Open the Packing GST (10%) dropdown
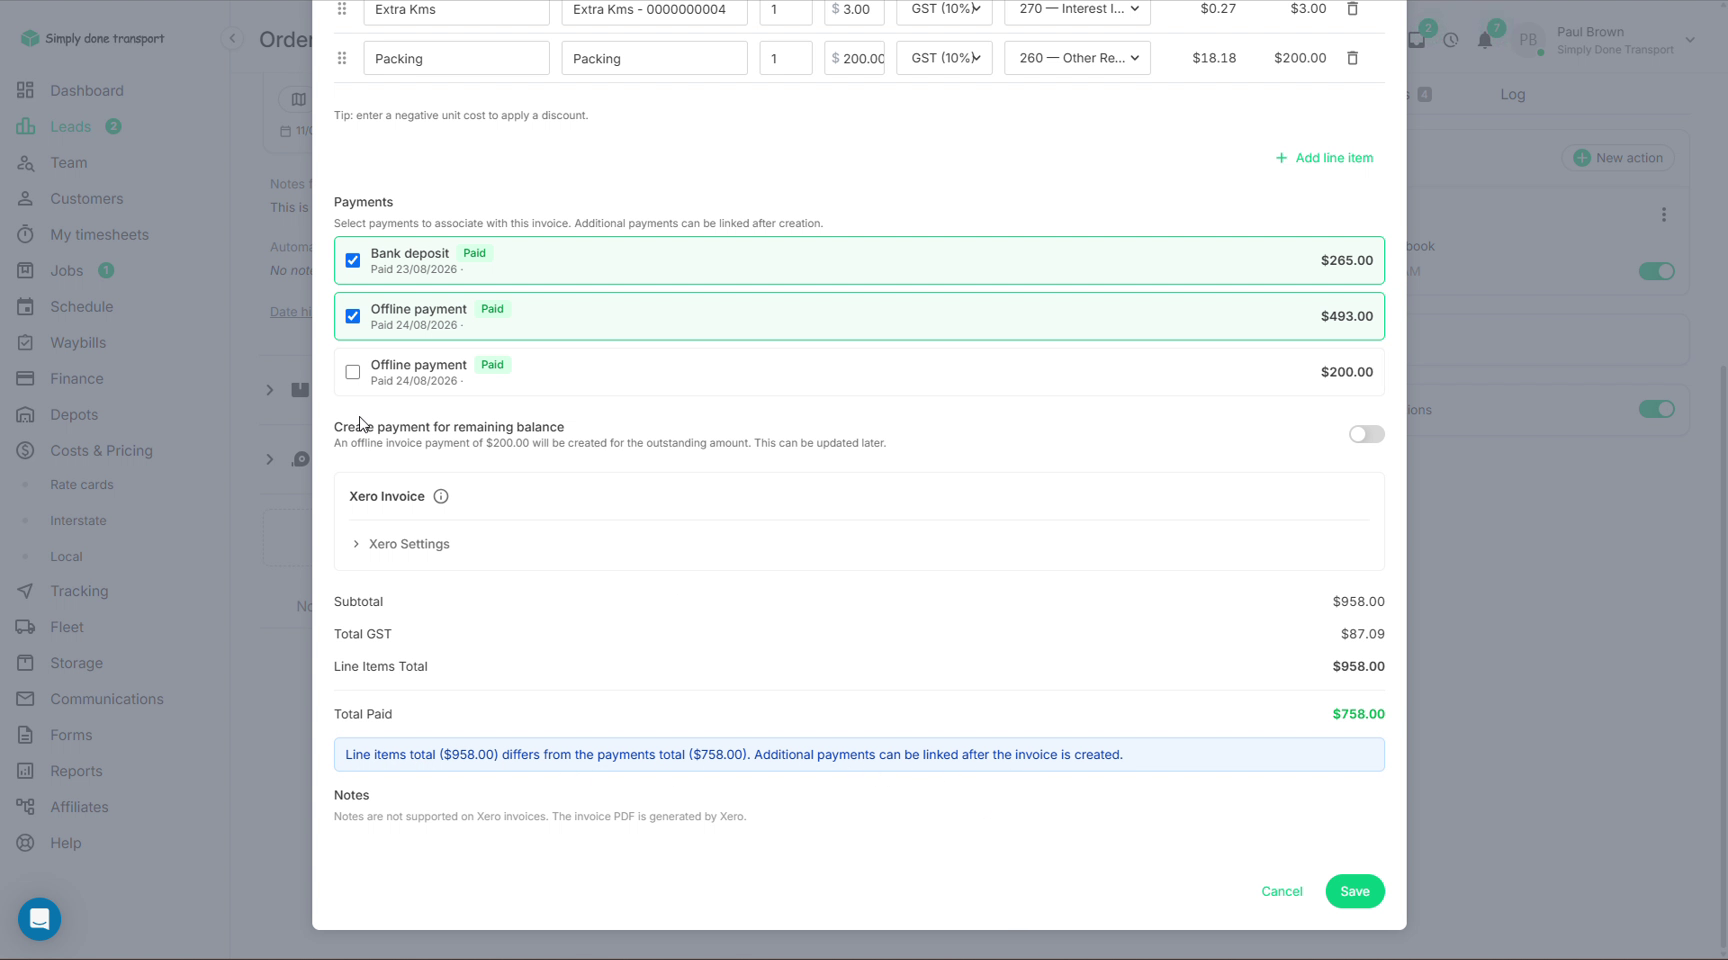Viewport: 1728px width, 960px height. tap(944, 58)
